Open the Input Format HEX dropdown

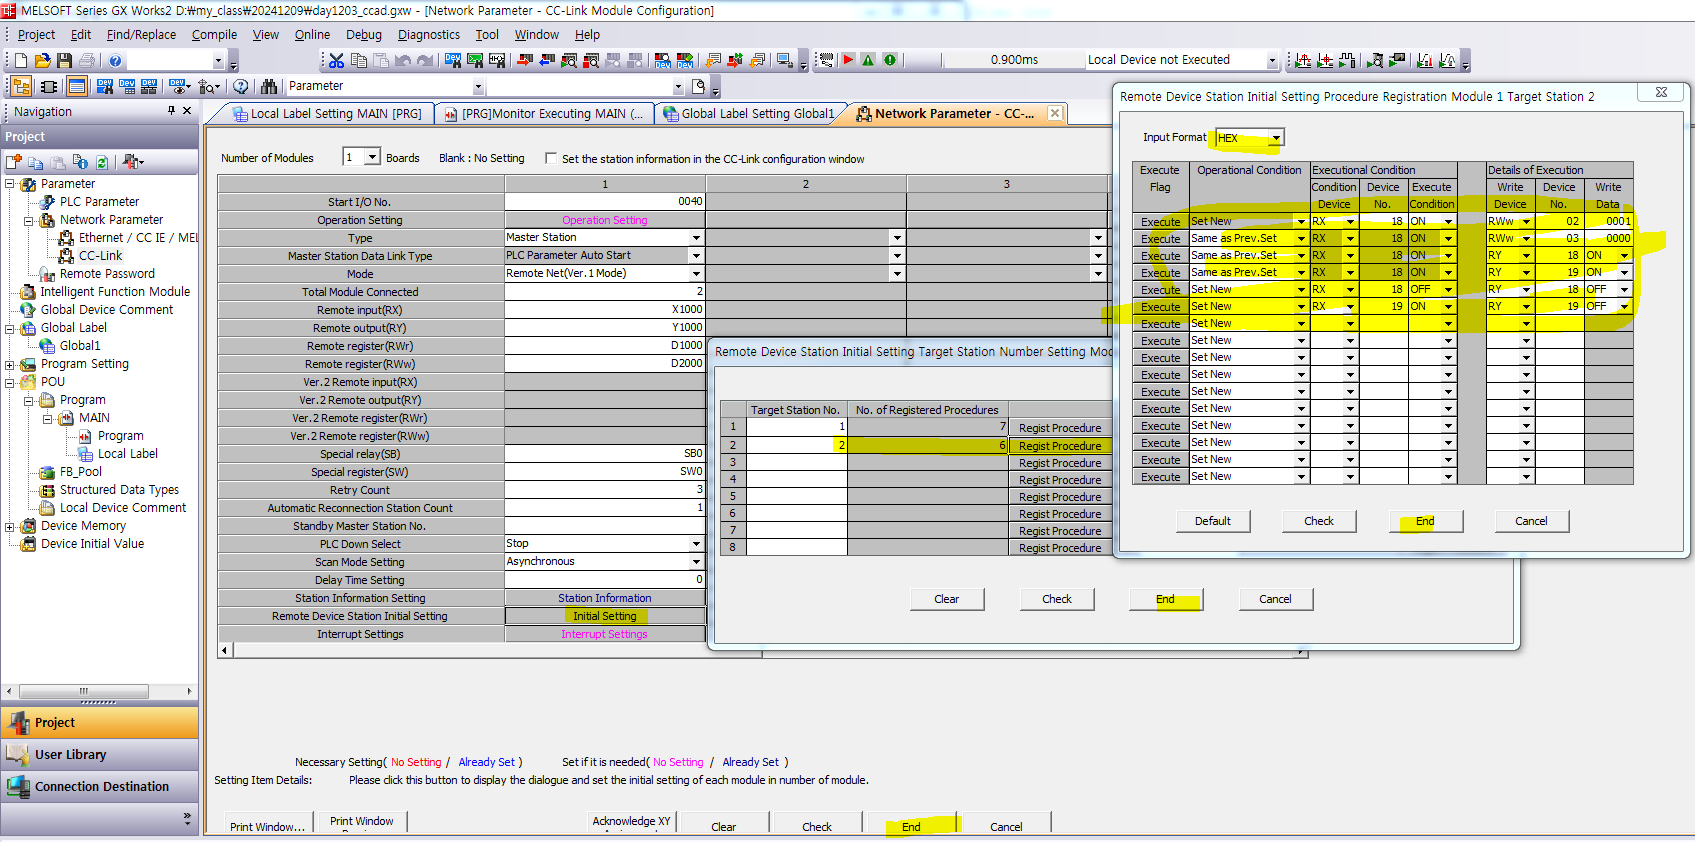pyautogui.click(x=1276, y=138)
